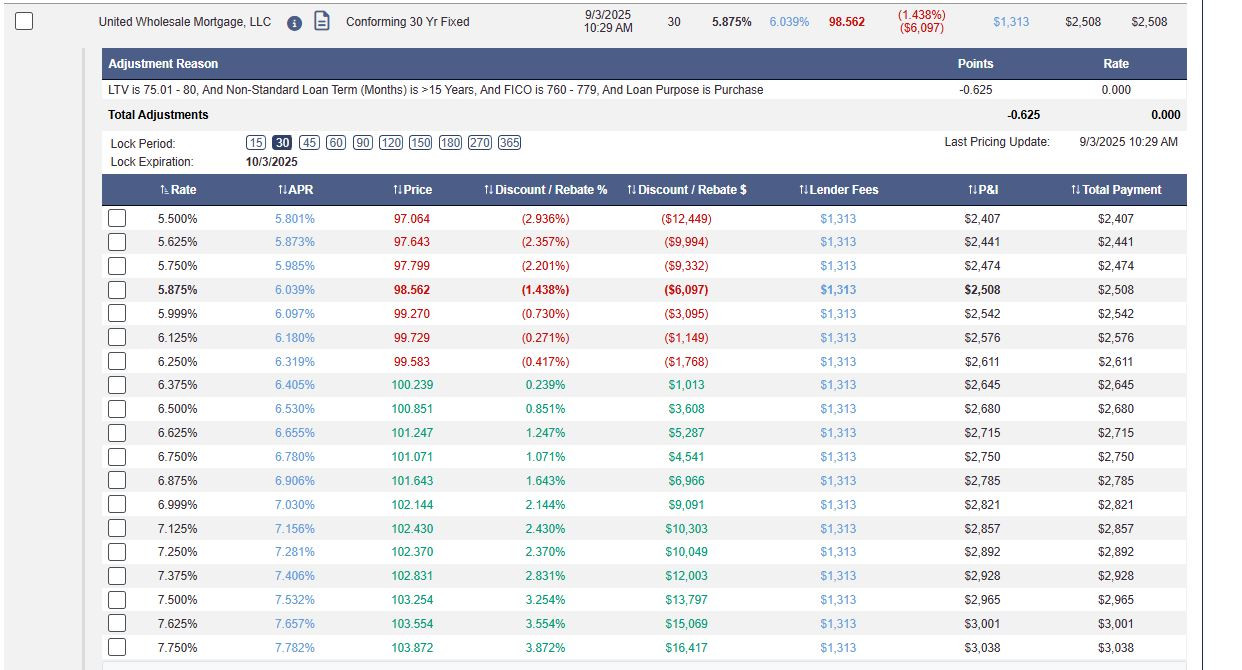
Task: Choose the 30 day lock period
Action: tap(282, 143)
